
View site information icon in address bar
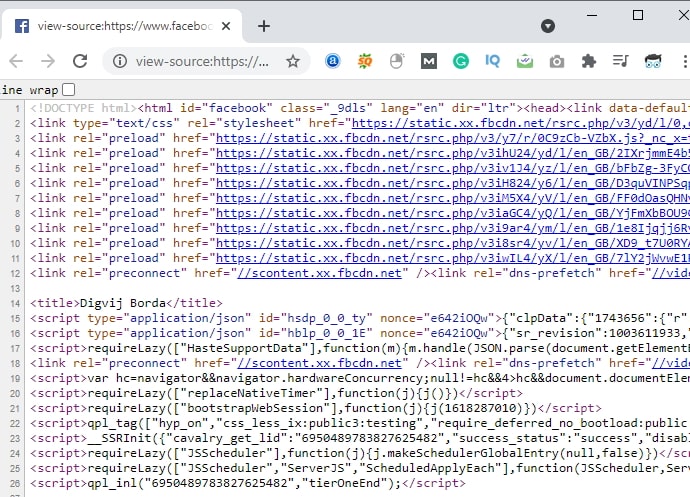[120, 61]
